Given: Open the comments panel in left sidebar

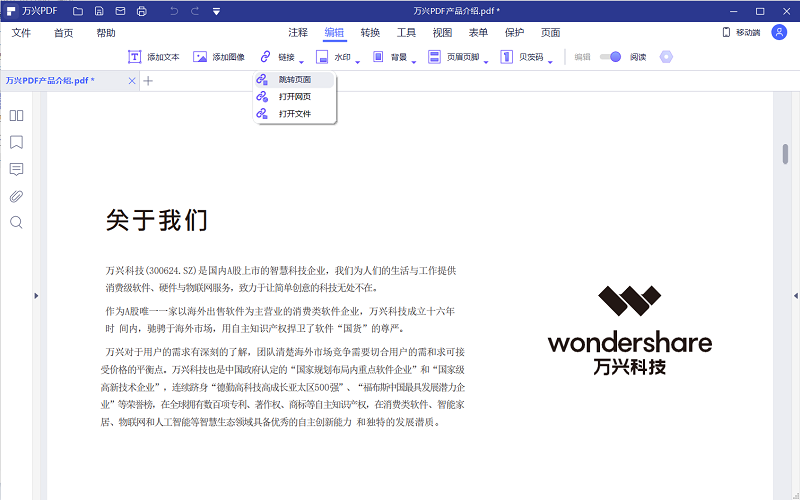Looking at the screenshot, I should tap(16, 169).
